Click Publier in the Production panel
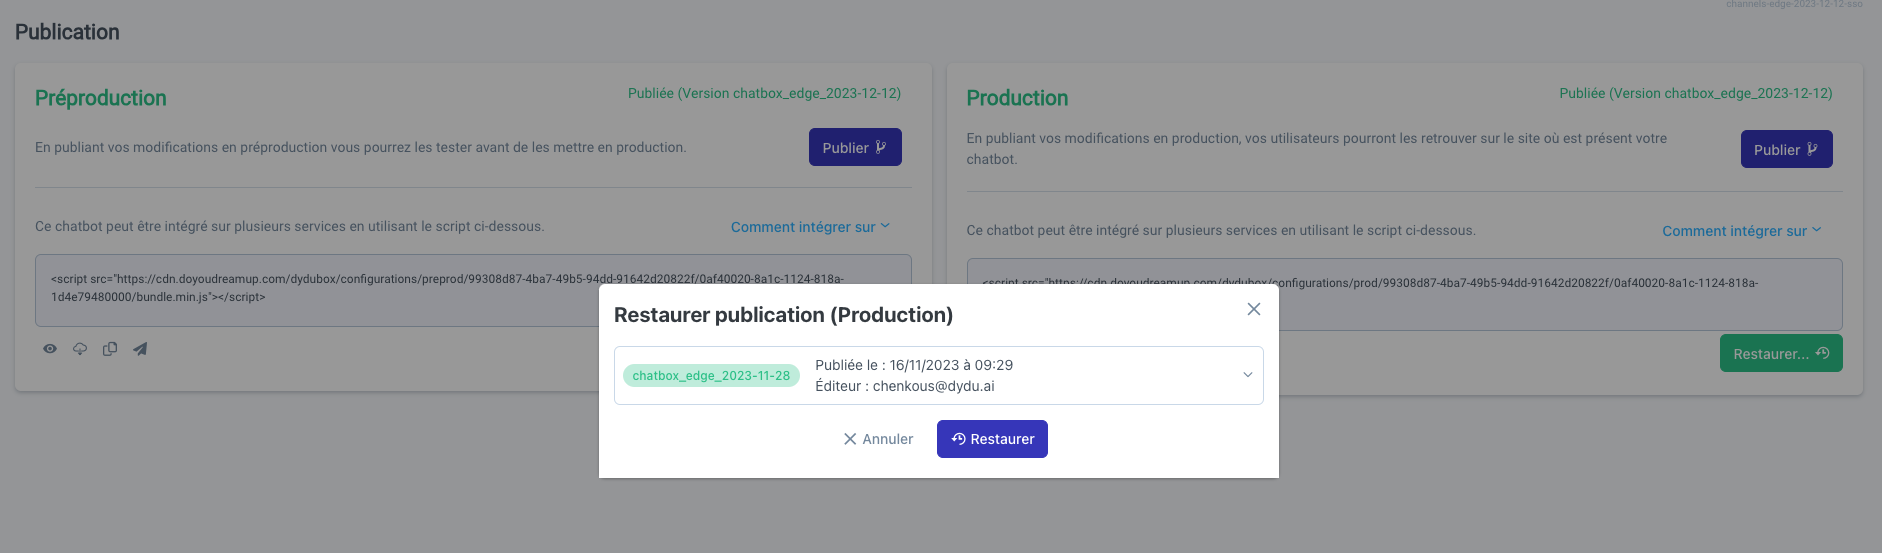This screenshot has height=553, width=1882. [x=1786, y=149]
